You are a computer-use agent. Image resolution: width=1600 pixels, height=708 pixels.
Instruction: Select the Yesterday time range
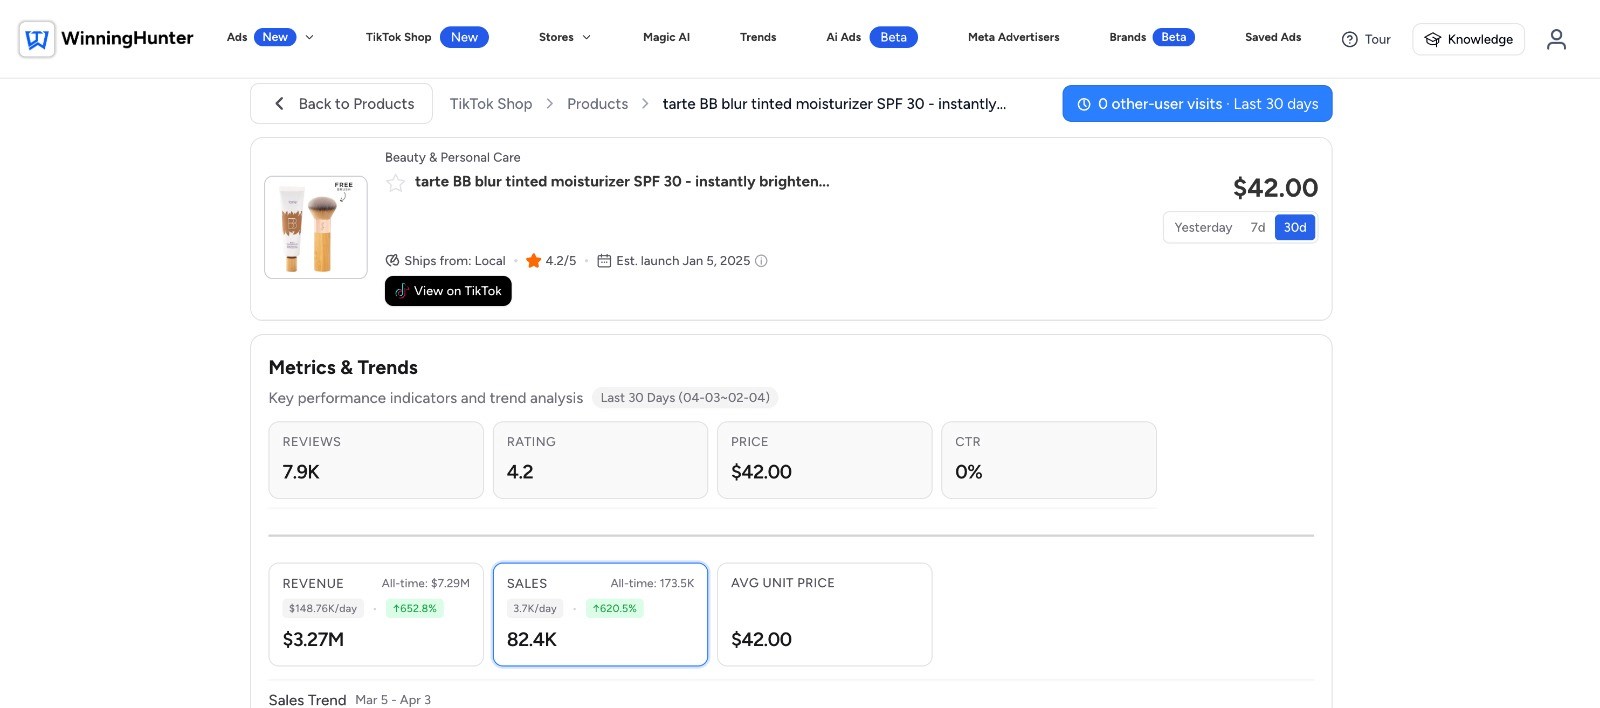pos(1203,228)
